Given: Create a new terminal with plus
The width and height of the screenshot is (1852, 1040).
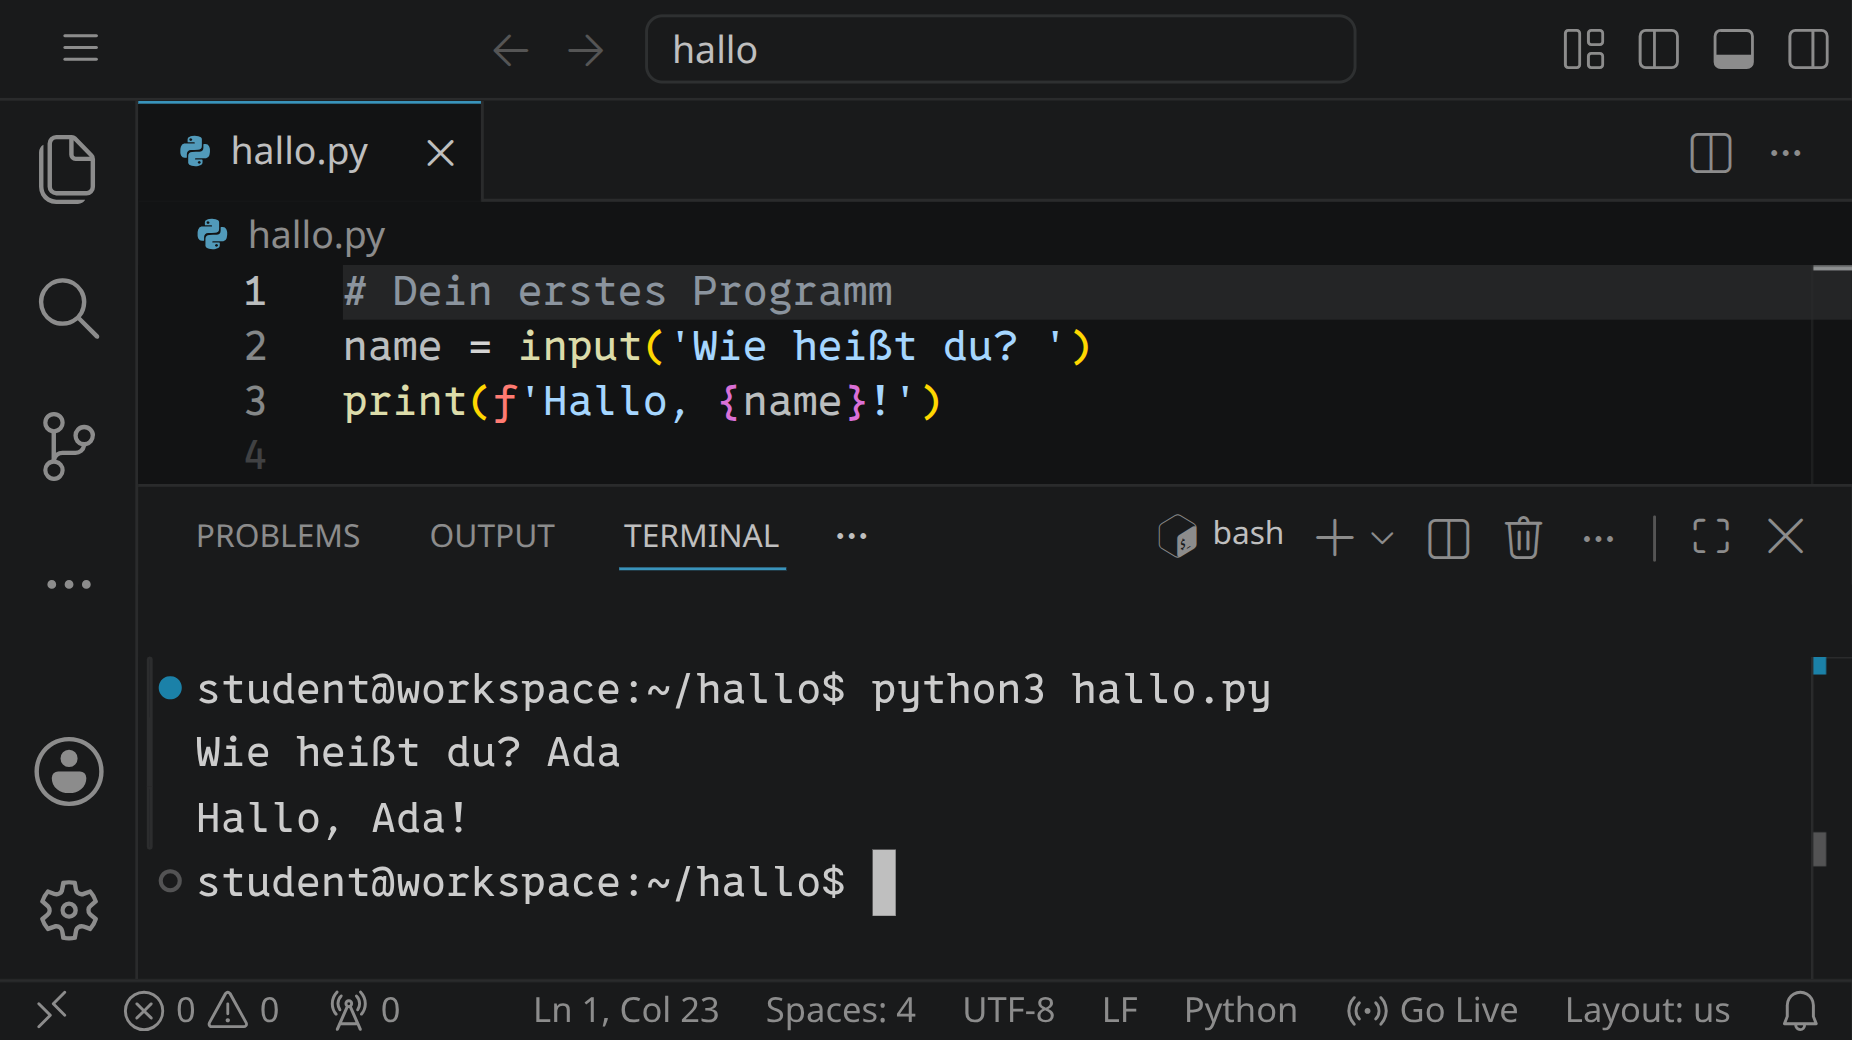Looking at the screenshot, I should [x=1334, y=537].
